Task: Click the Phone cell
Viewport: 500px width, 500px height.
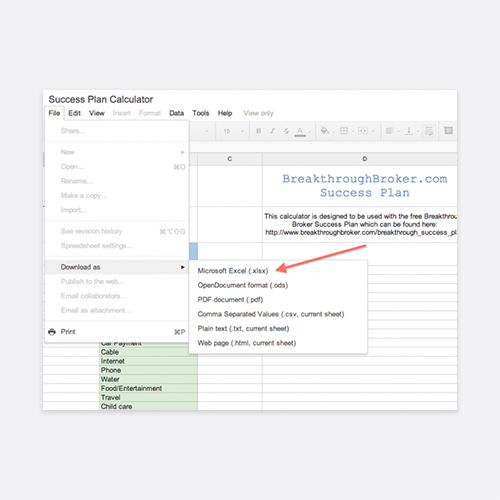Action: point(148,370)
